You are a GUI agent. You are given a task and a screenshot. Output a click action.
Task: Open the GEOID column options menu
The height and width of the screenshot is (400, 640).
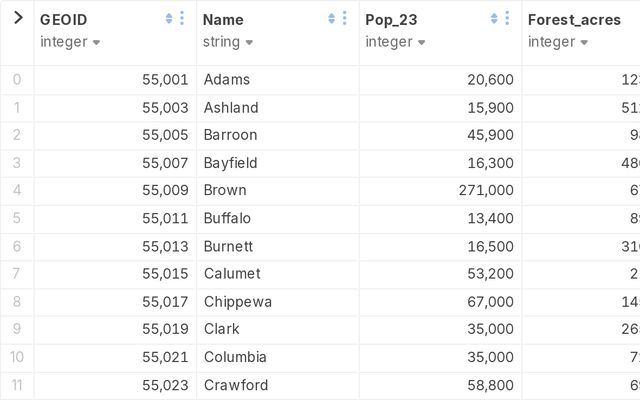pos(182,19)
